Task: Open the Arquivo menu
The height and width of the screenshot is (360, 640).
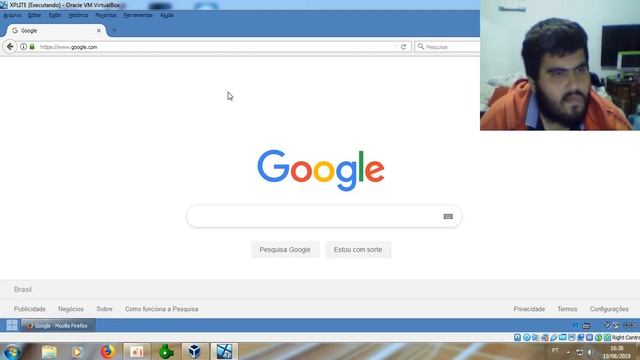Action: coord(12,15)
